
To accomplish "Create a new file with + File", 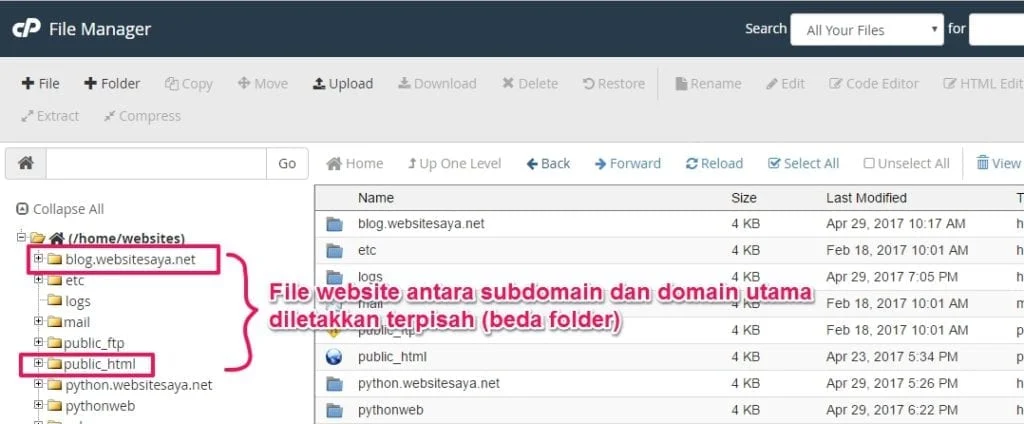I will [41, 84].
